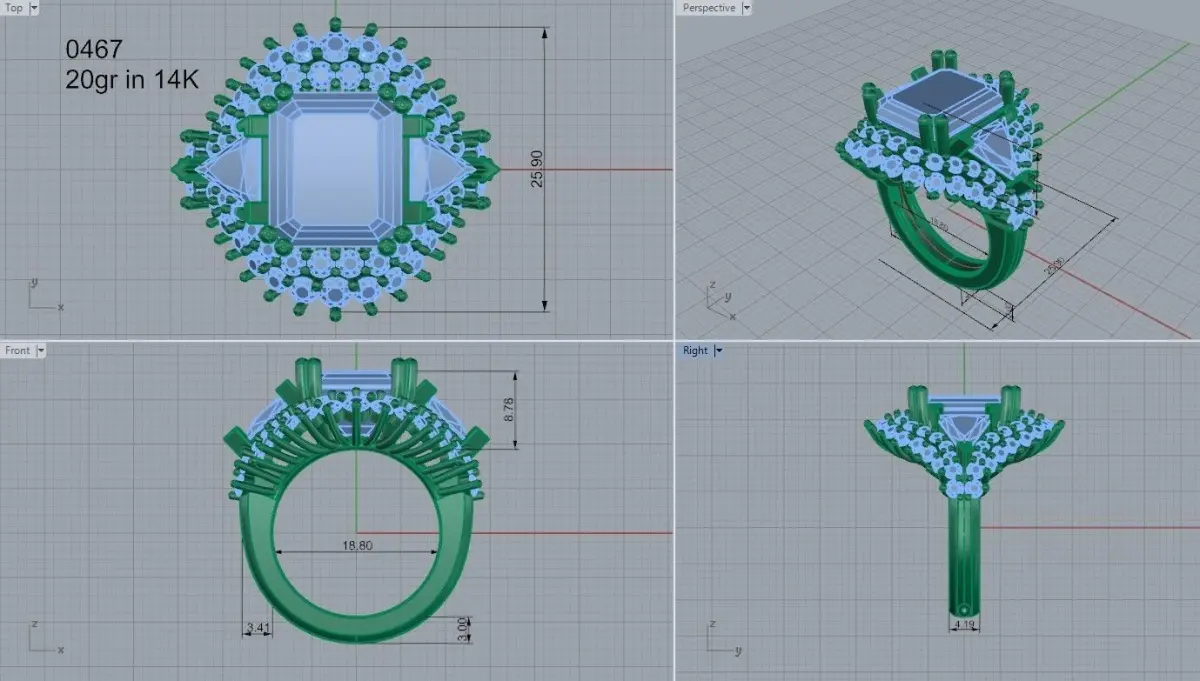Select the '0467' text annotation

[x=93, y=48]
